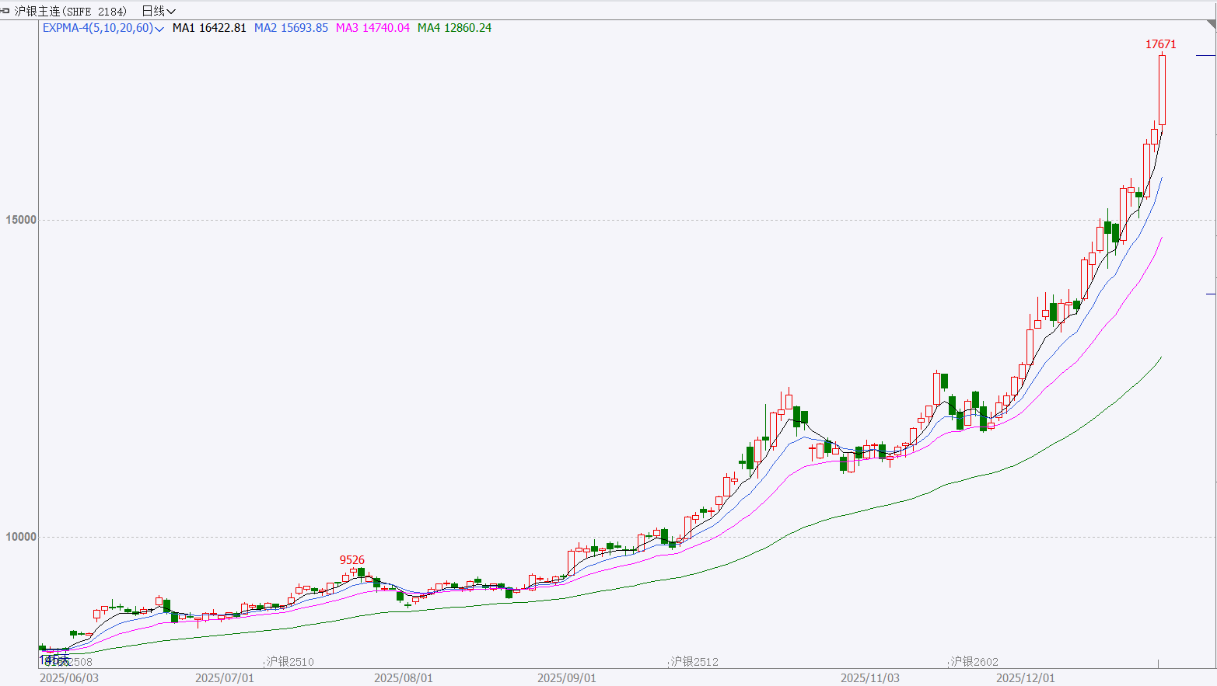
Task: Click the 2025/11/03 date on time axis
Action: point(870,678)
